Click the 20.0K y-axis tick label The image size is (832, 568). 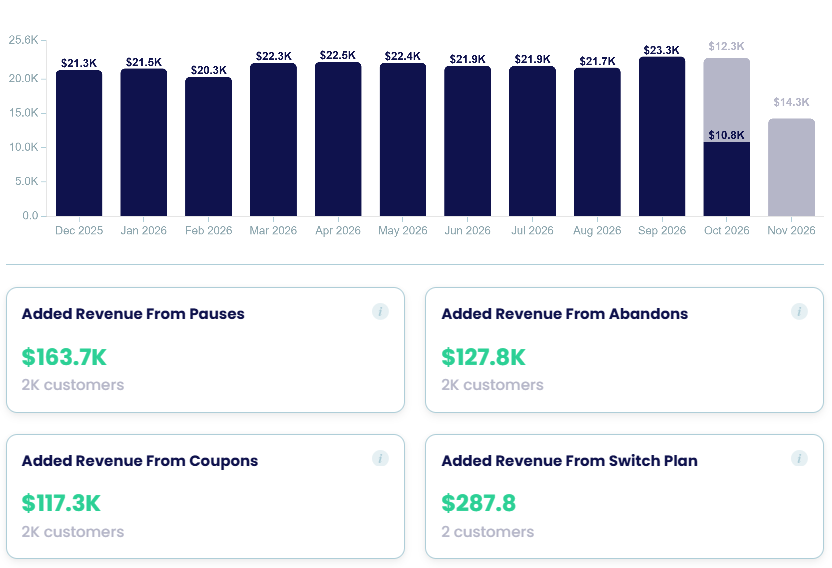pos(23,79)
